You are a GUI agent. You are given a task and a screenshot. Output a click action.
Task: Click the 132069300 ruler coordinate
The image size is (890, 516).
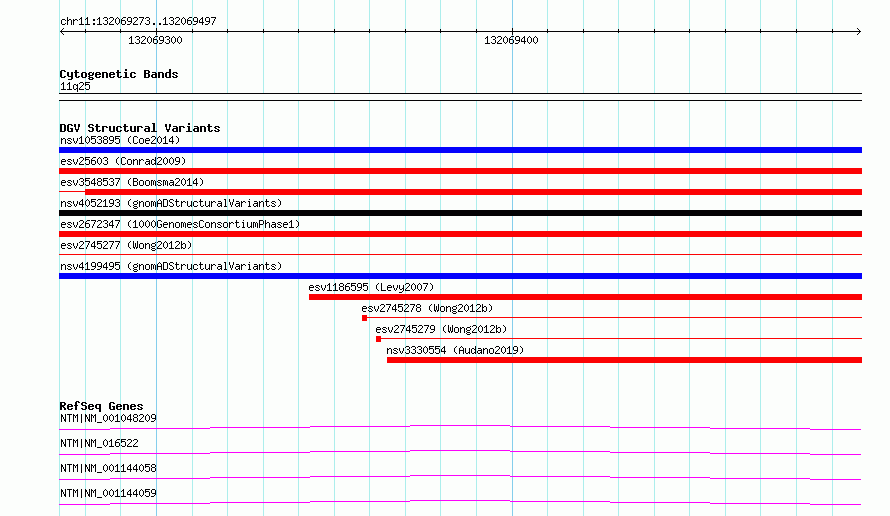click(155, 40)
